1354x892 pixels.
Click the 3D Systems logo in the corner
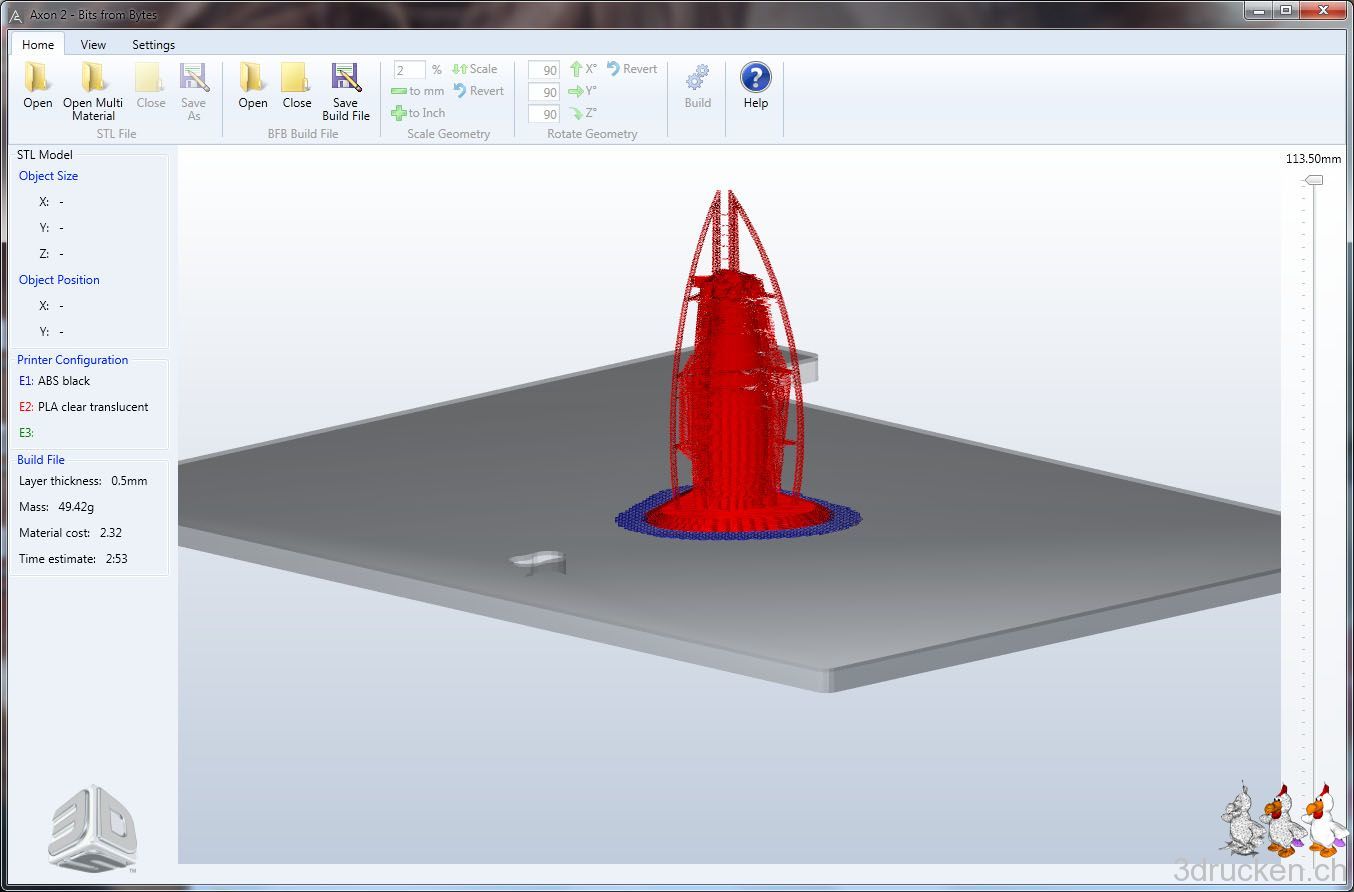(92, 828)
